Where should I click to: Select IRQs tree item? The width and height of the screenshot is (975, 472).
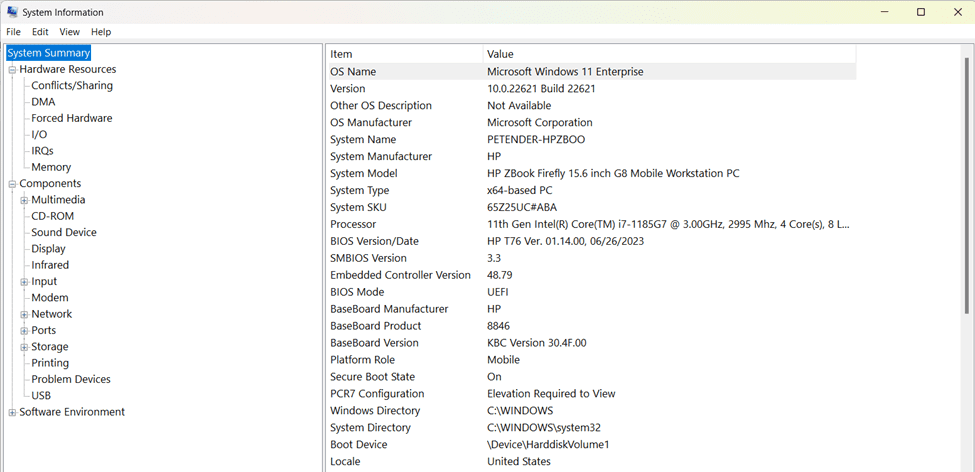pos(42,150)
